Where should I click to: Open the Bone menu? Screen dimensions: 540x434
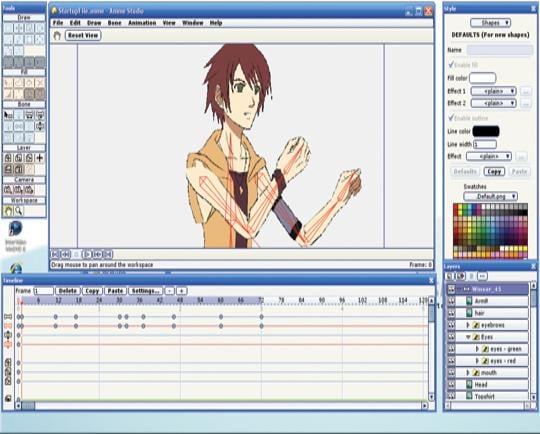tap(114, 23)
